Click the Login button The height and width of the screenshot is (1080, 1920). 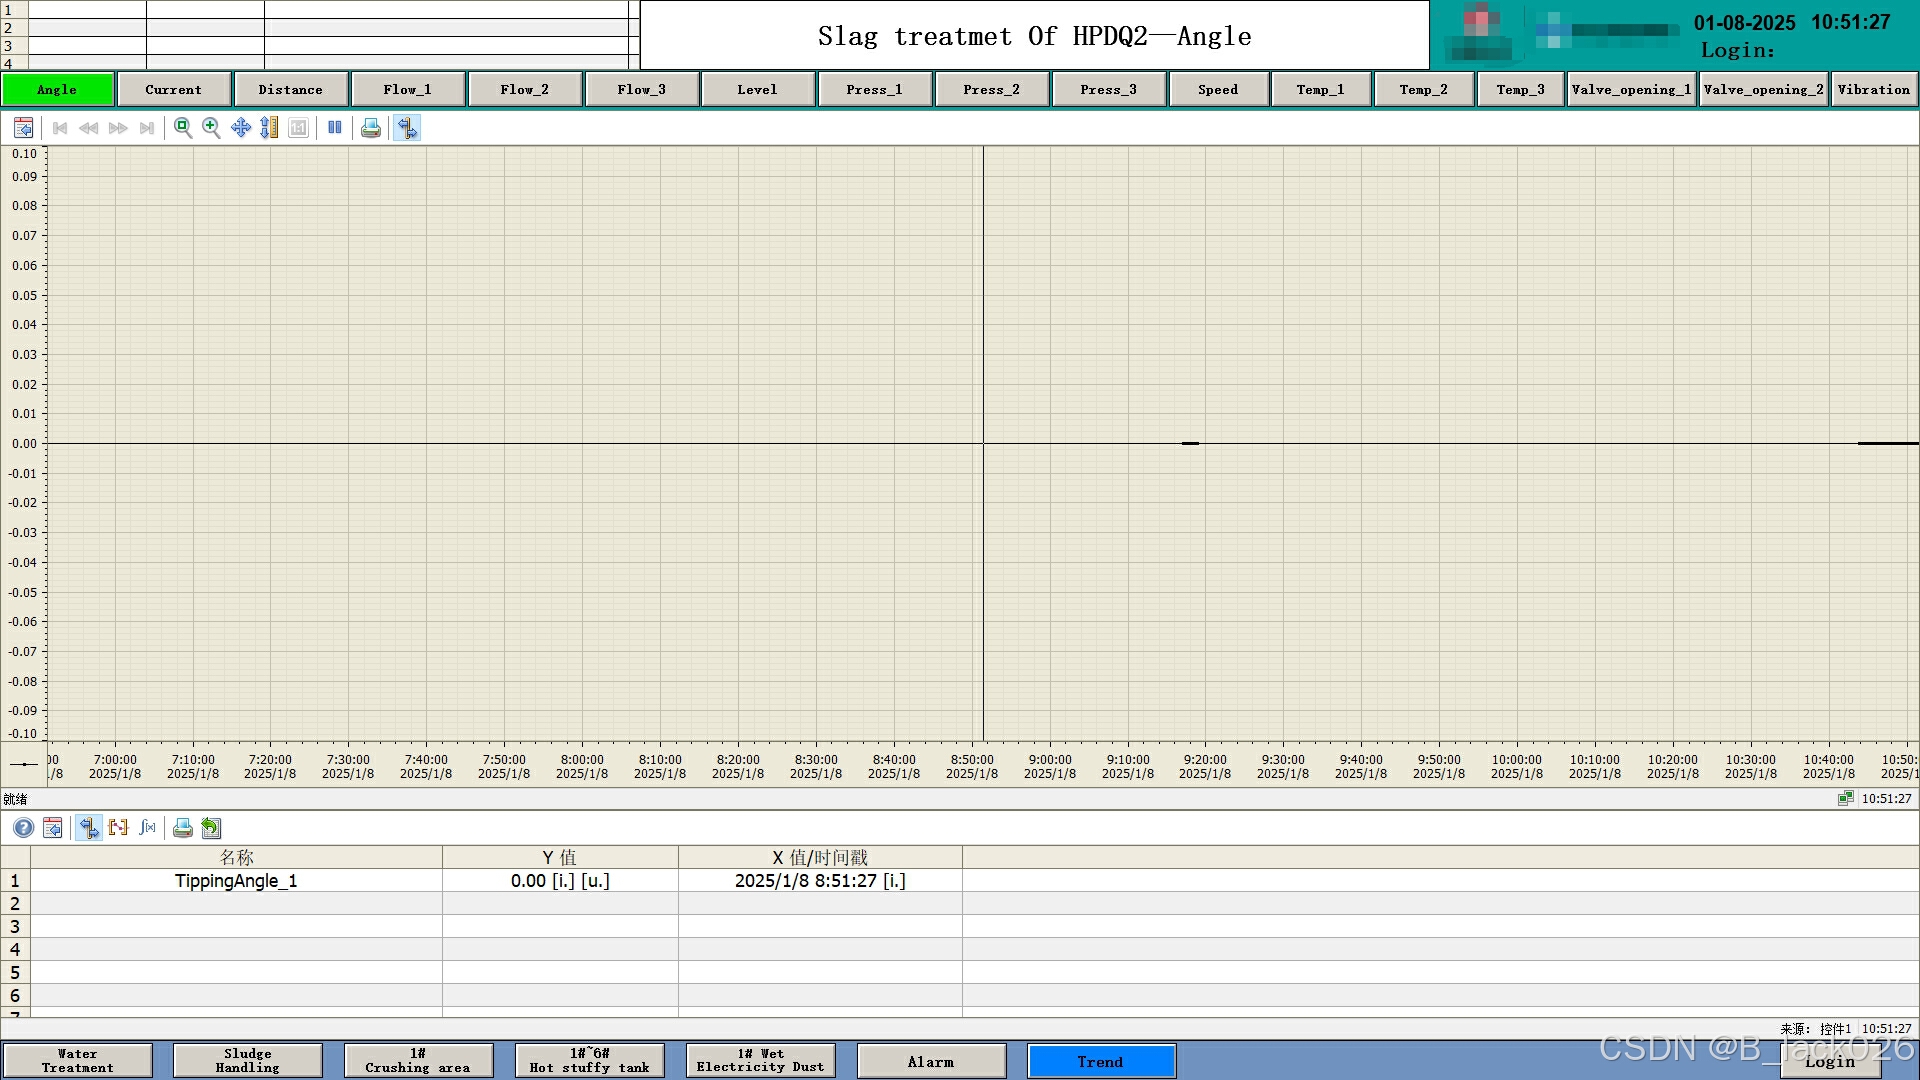[1829, 1063]
